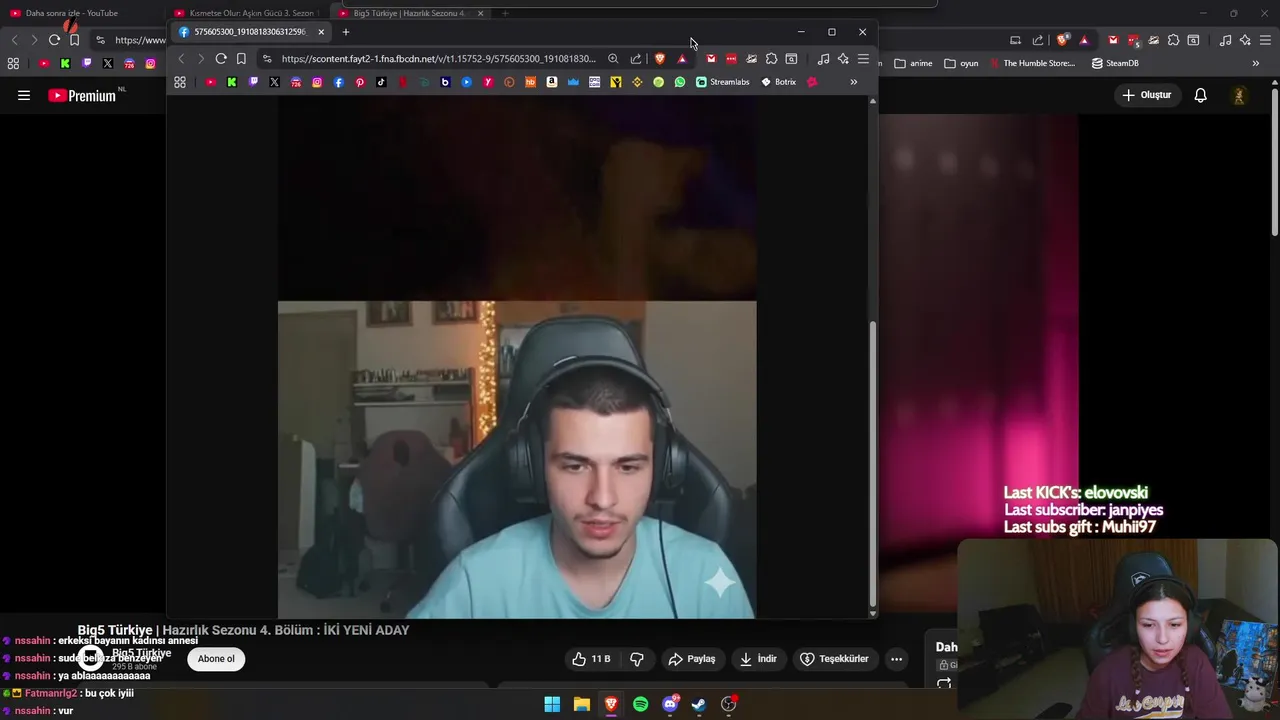Expand hidden bookmarks chevron in back window
The width and height of the screenshot is (1280, 720).
[x=1256, y=63]
